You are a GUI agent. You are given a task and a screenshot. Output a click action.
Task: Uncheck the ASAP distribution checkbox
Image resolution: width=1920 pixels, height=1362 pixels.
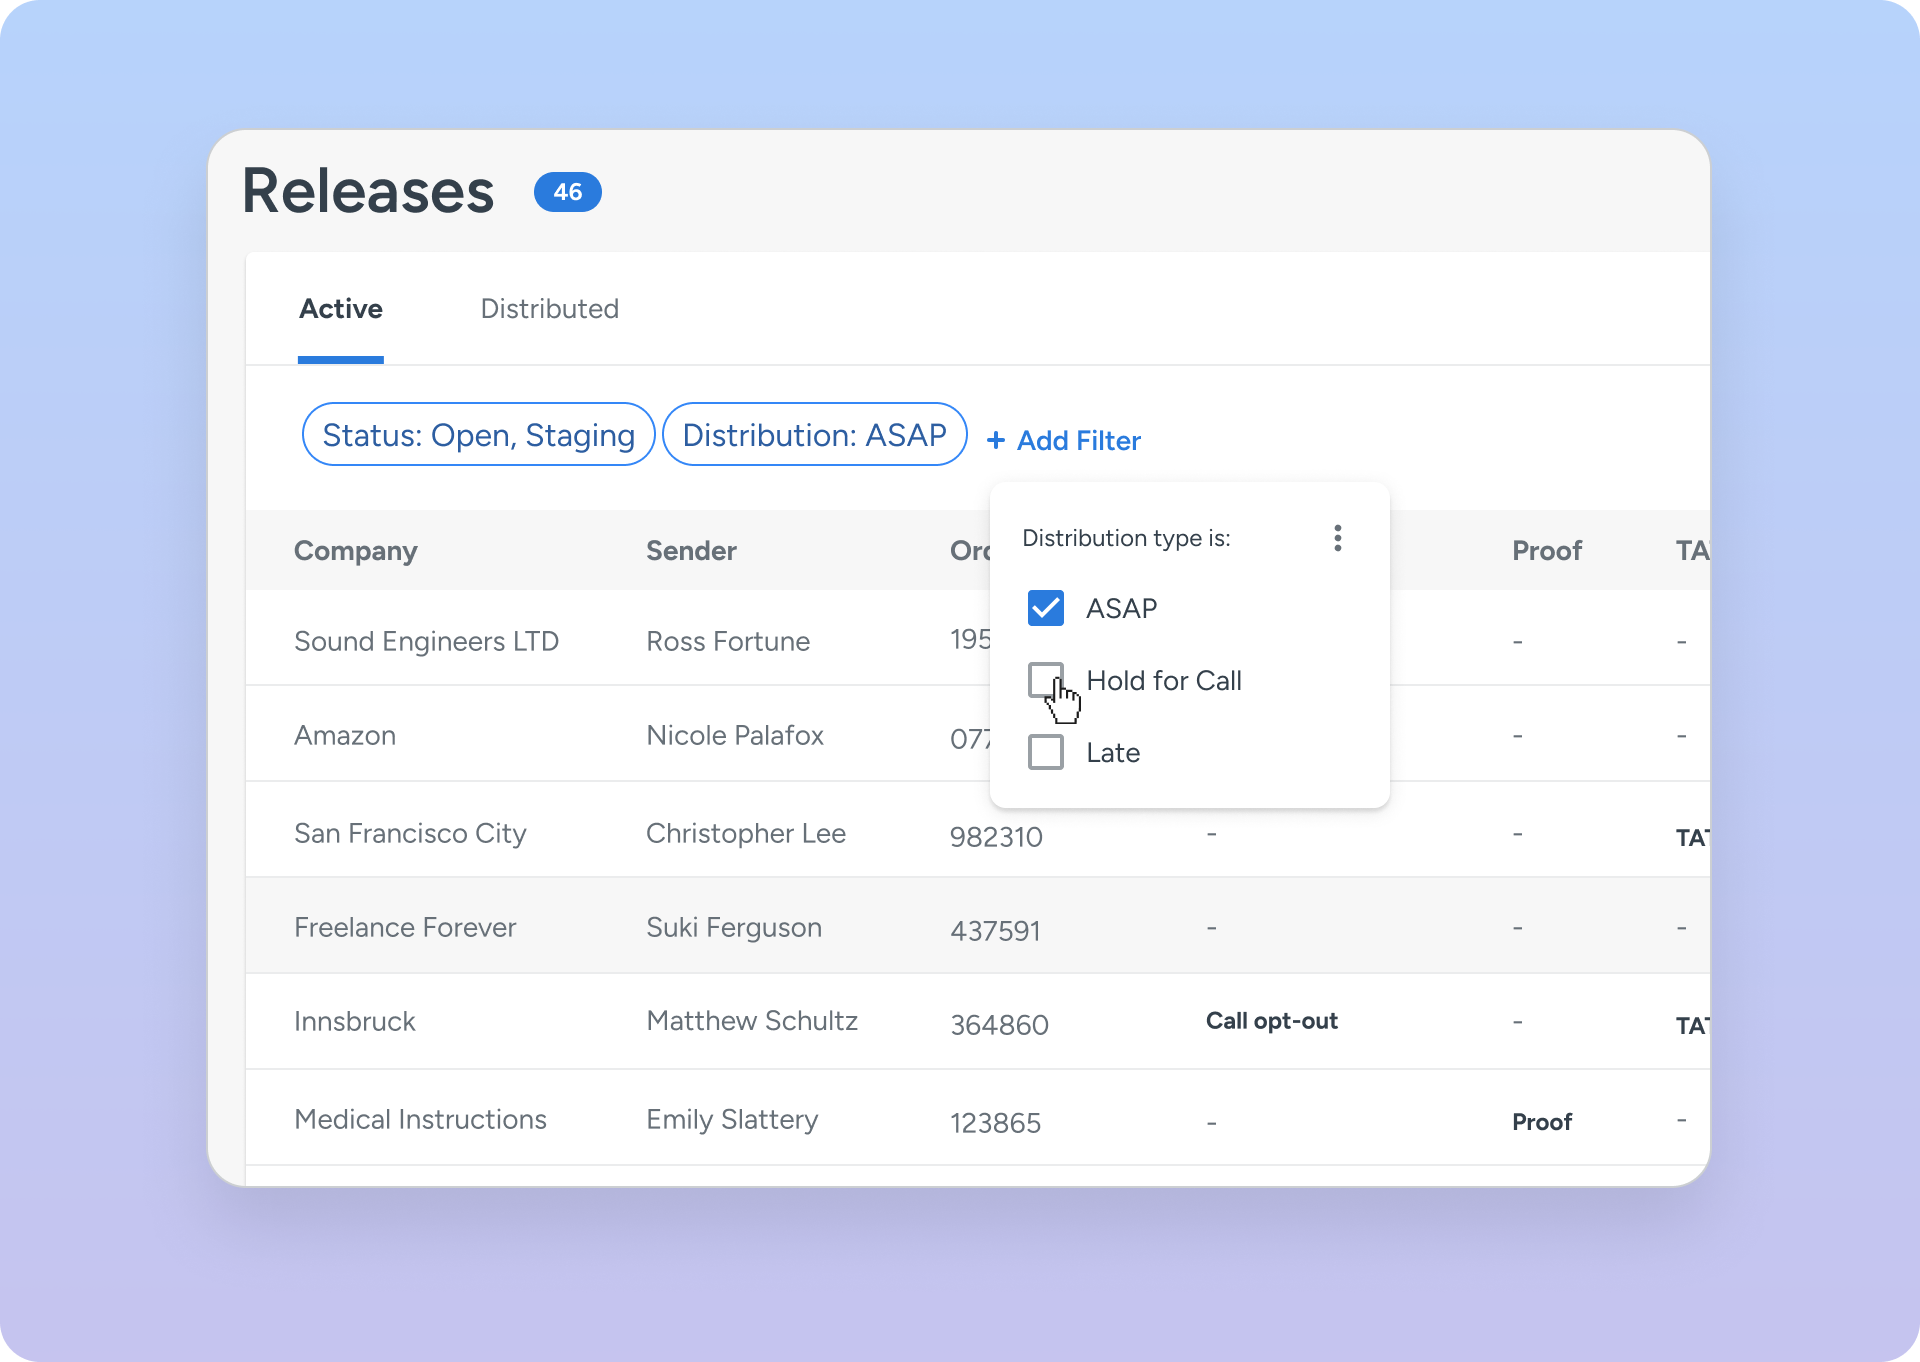click(x=1045, y=608)
